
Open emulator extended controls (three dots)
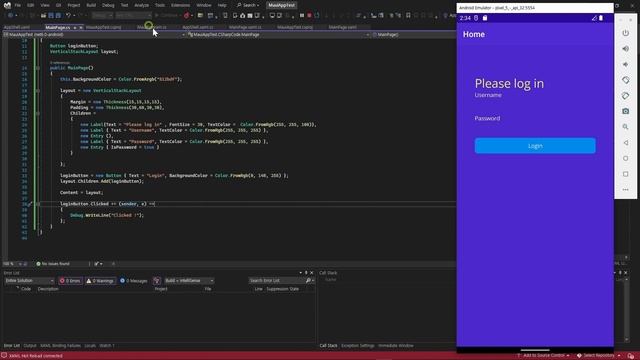625,190
